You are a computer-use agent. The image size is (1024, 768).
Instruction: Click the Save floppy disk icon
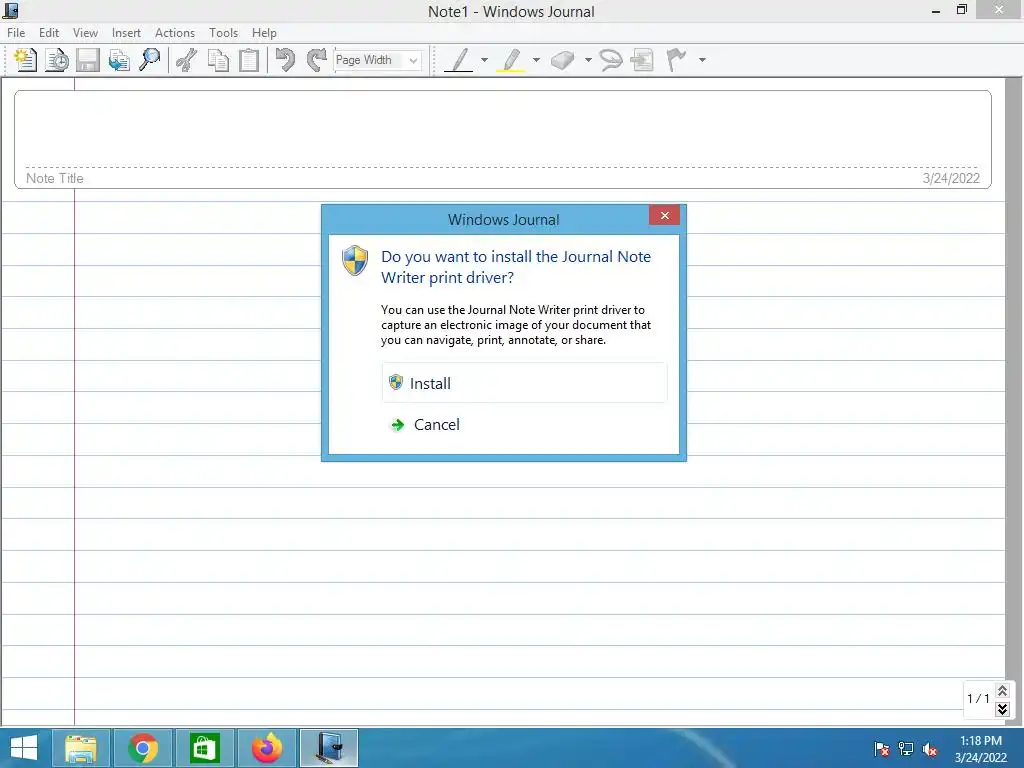pos(88,60)
